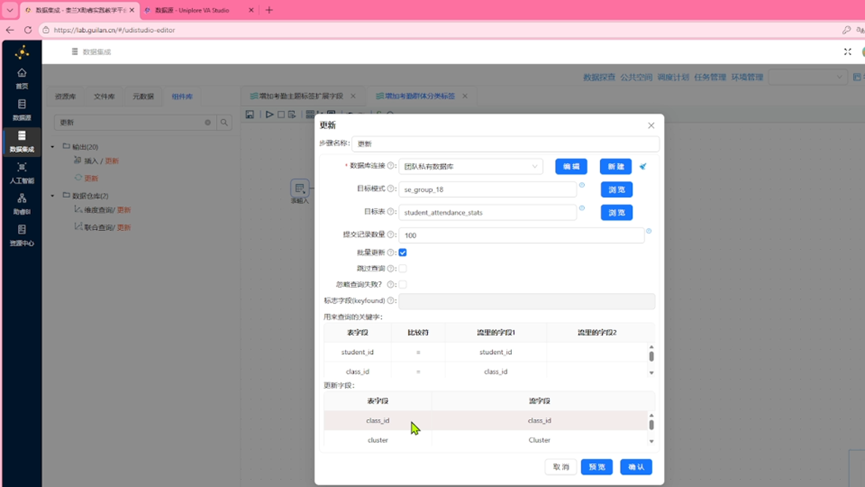Open 人工智能 AI module in sidebar

[x=22, y=173]
